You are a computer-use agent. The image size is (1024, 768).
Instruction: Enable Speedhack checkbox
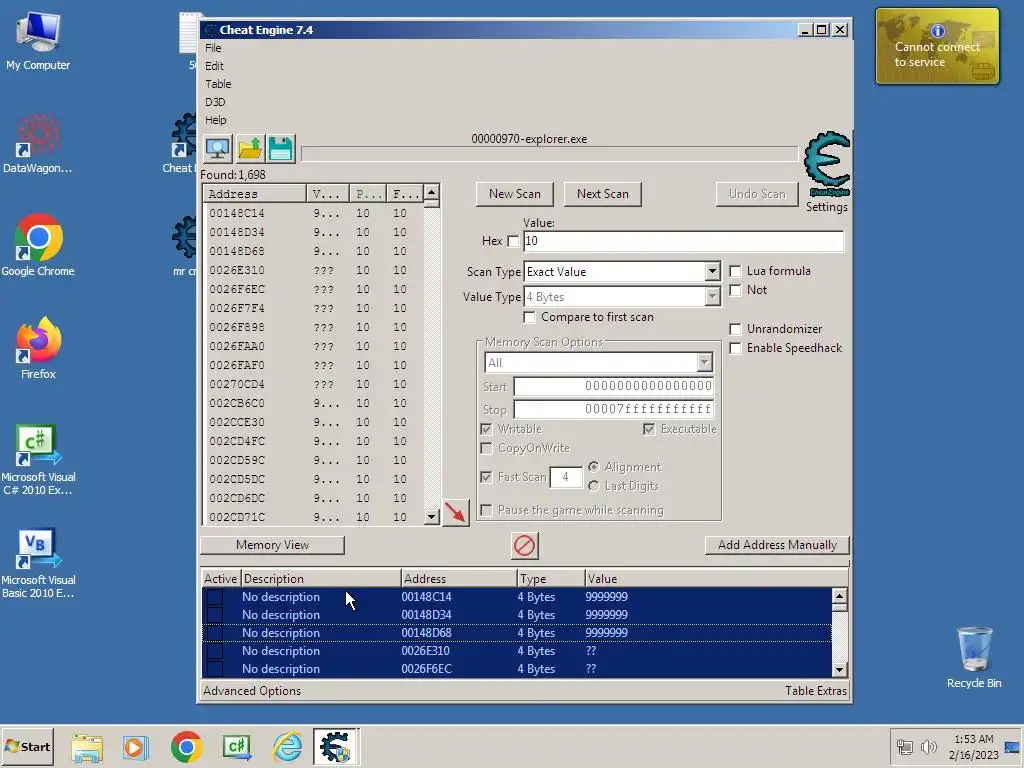click(x=735, y=348)
